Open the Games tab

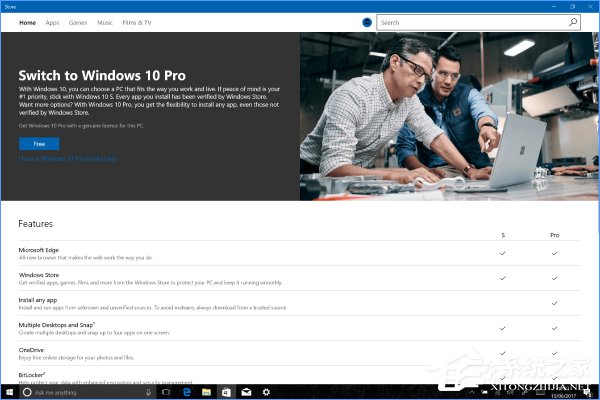pyautogui.click(x=78, y=21)
